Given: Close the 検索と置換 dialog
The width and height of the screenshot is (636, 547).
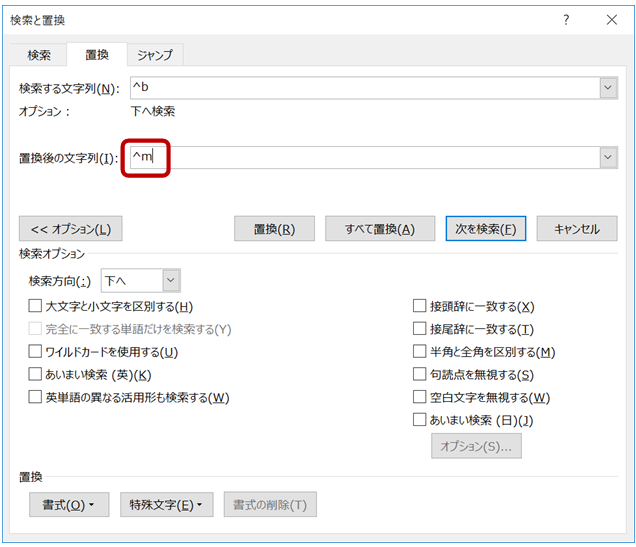Looking at the screenshot, I should click(610, 20).
